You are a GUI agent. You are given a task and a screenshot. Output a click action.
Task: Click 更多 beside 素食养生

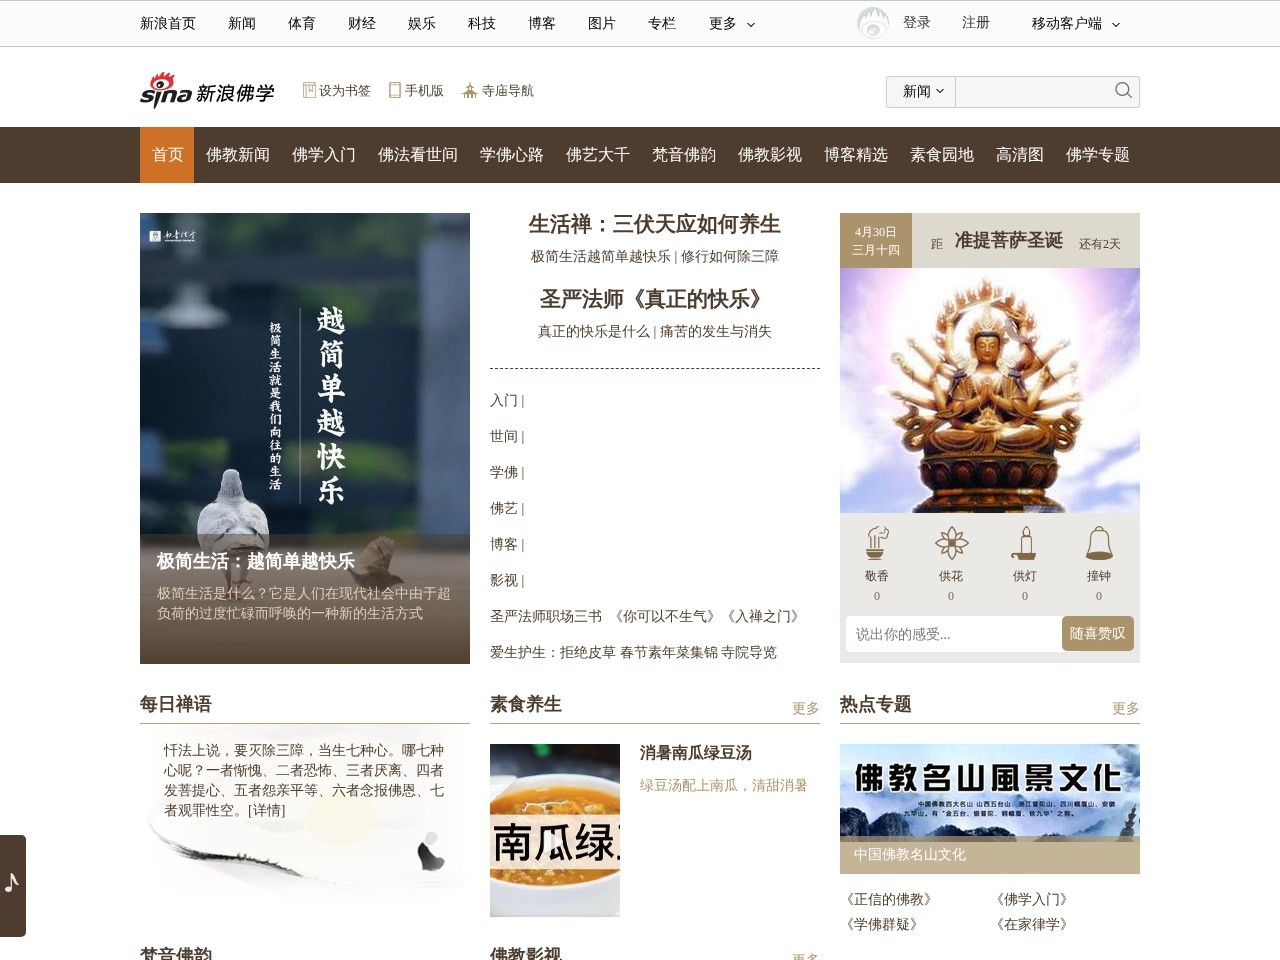806,708
